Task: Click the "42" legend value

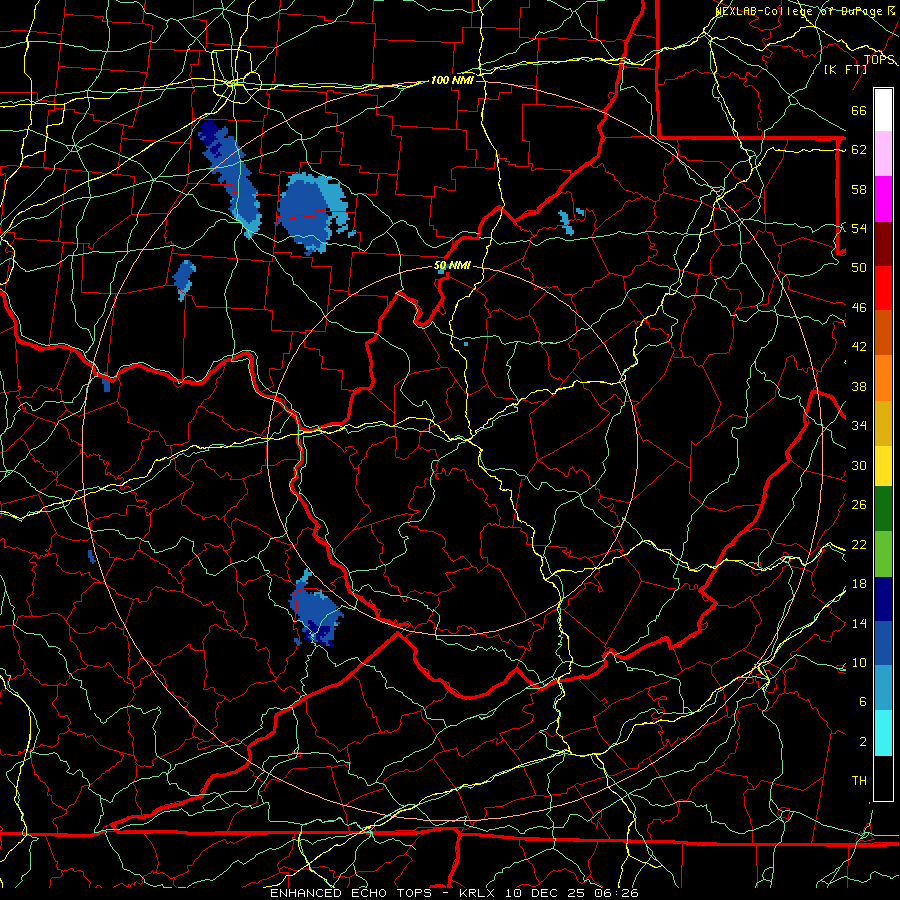Action: 859,347
